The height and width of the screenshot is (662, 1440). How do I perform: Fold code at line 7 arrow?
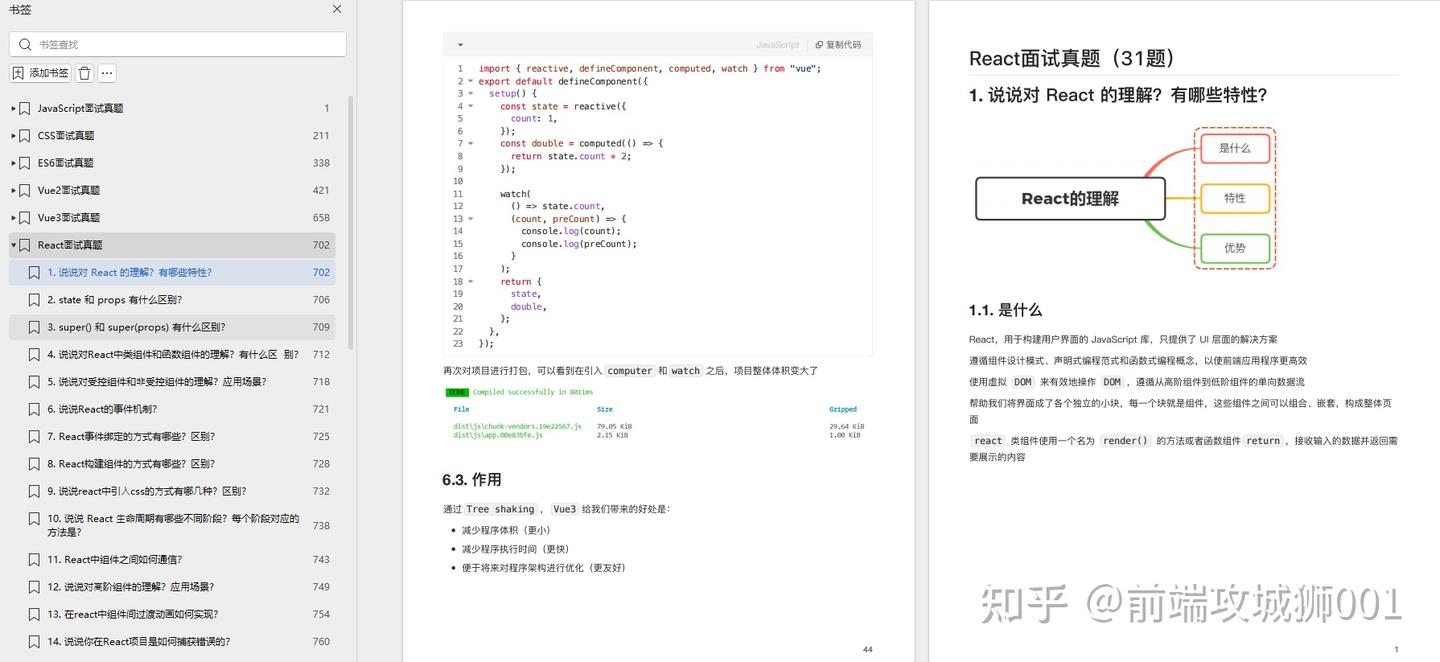point(471,143)
